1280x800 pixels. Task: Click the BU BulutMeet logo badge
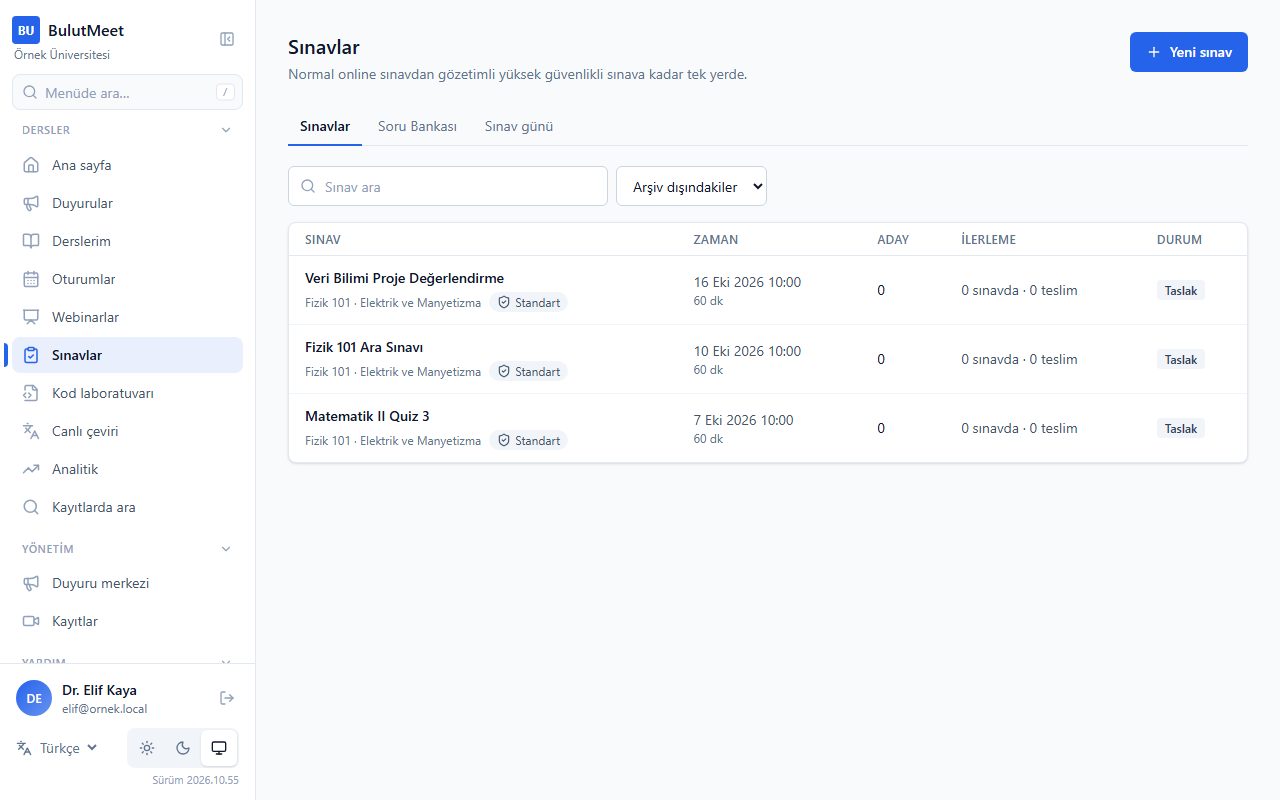tap(26, 30)
